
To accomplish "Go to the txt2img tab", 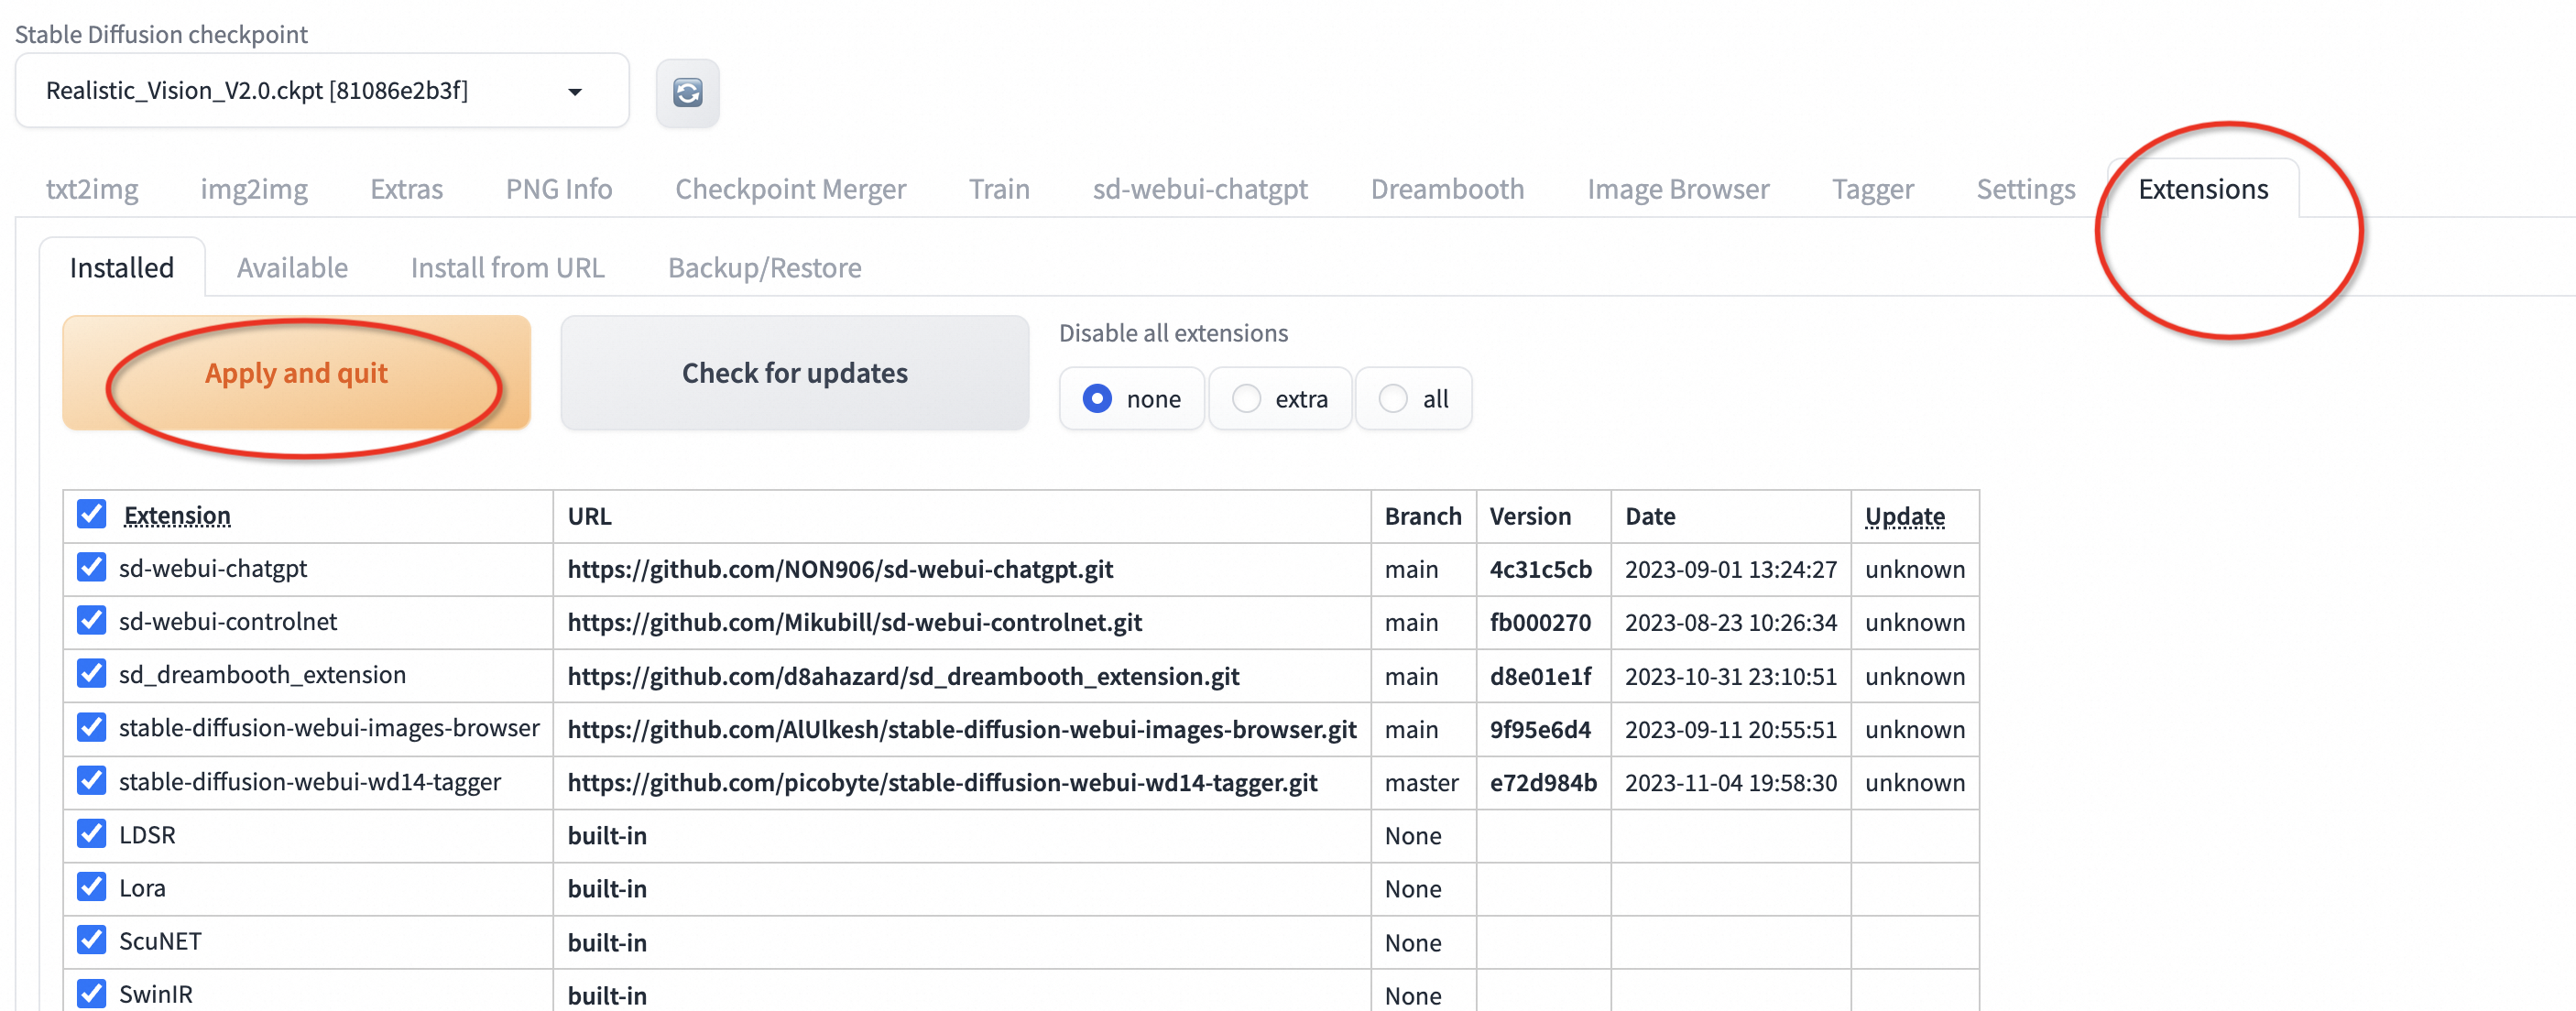I will (92, 189).
